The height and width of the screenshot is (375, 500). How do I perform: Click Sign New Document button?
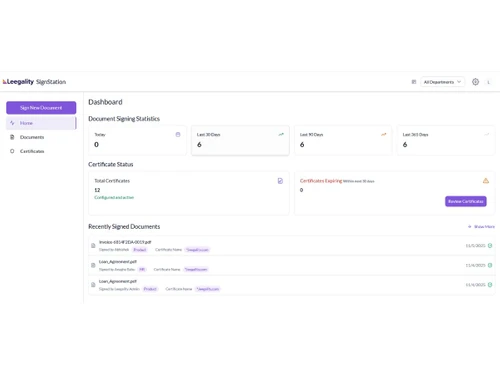point(41,108)
